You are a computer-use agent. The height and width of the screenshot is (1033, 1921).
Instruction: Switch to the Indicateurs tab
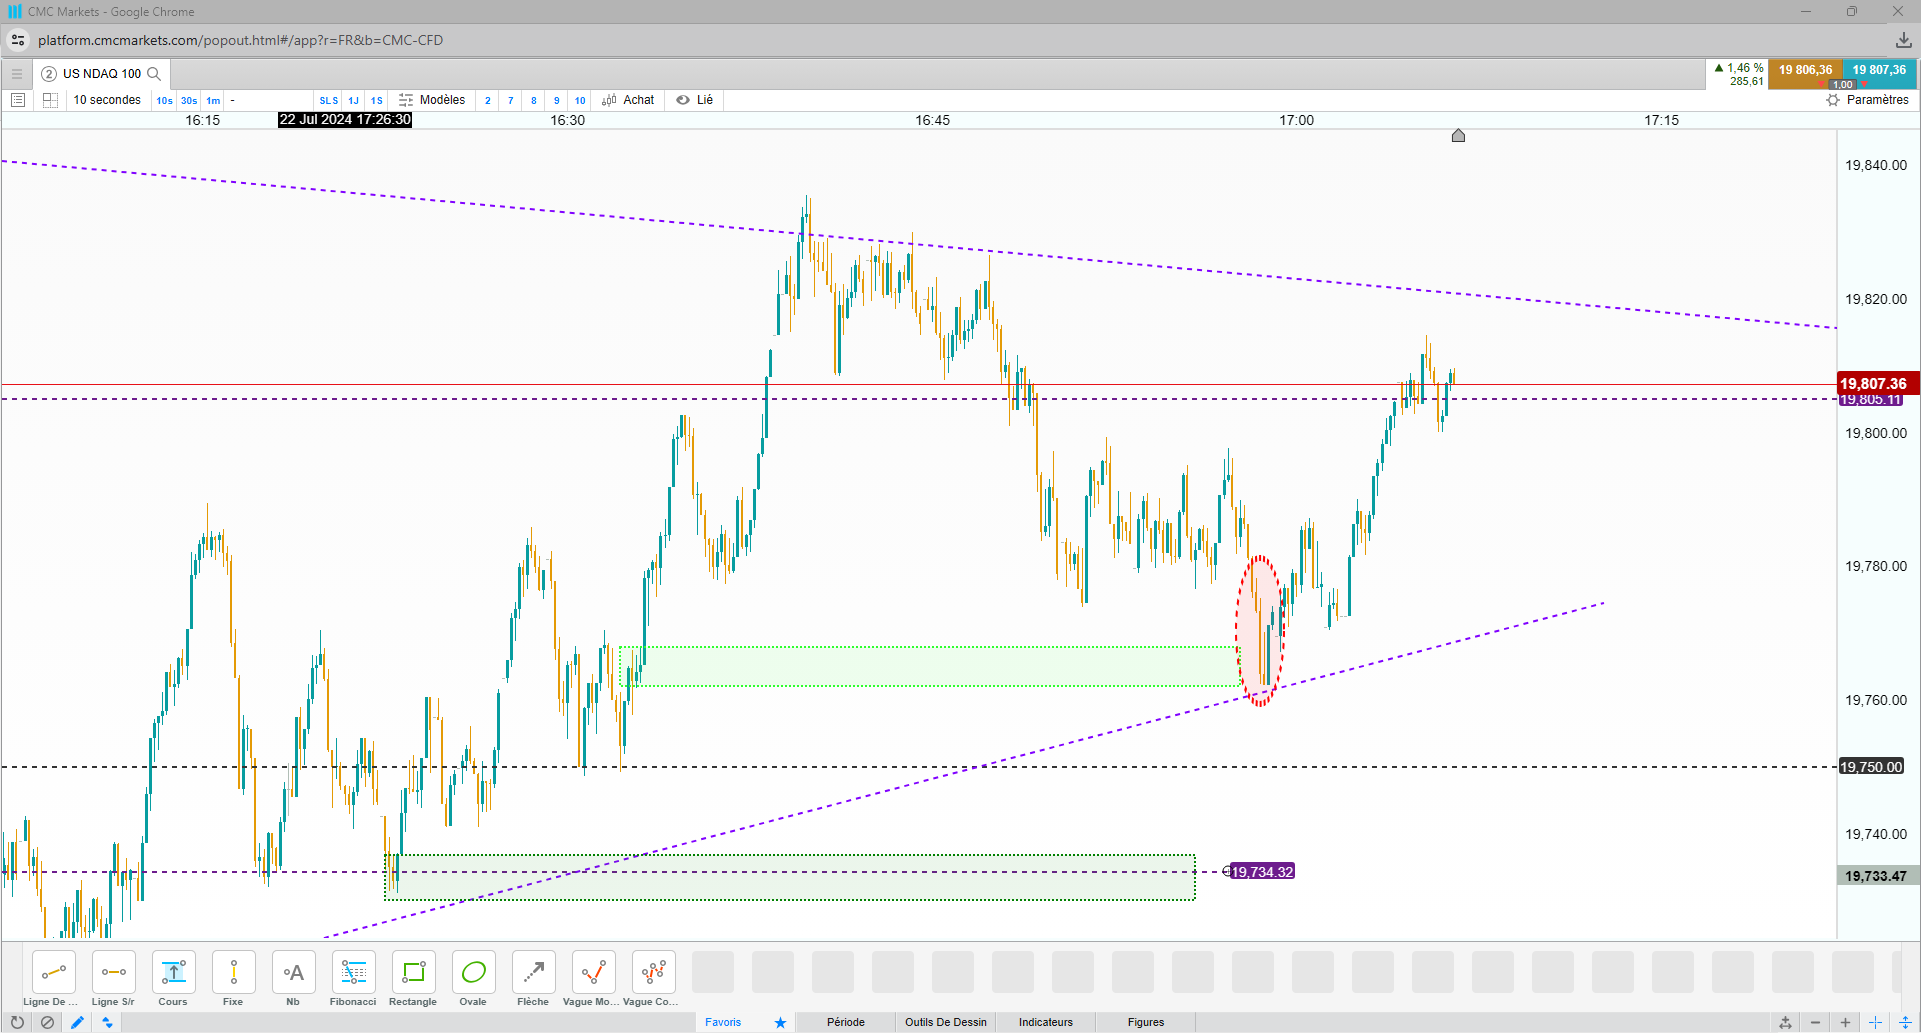(1045, 1022)
